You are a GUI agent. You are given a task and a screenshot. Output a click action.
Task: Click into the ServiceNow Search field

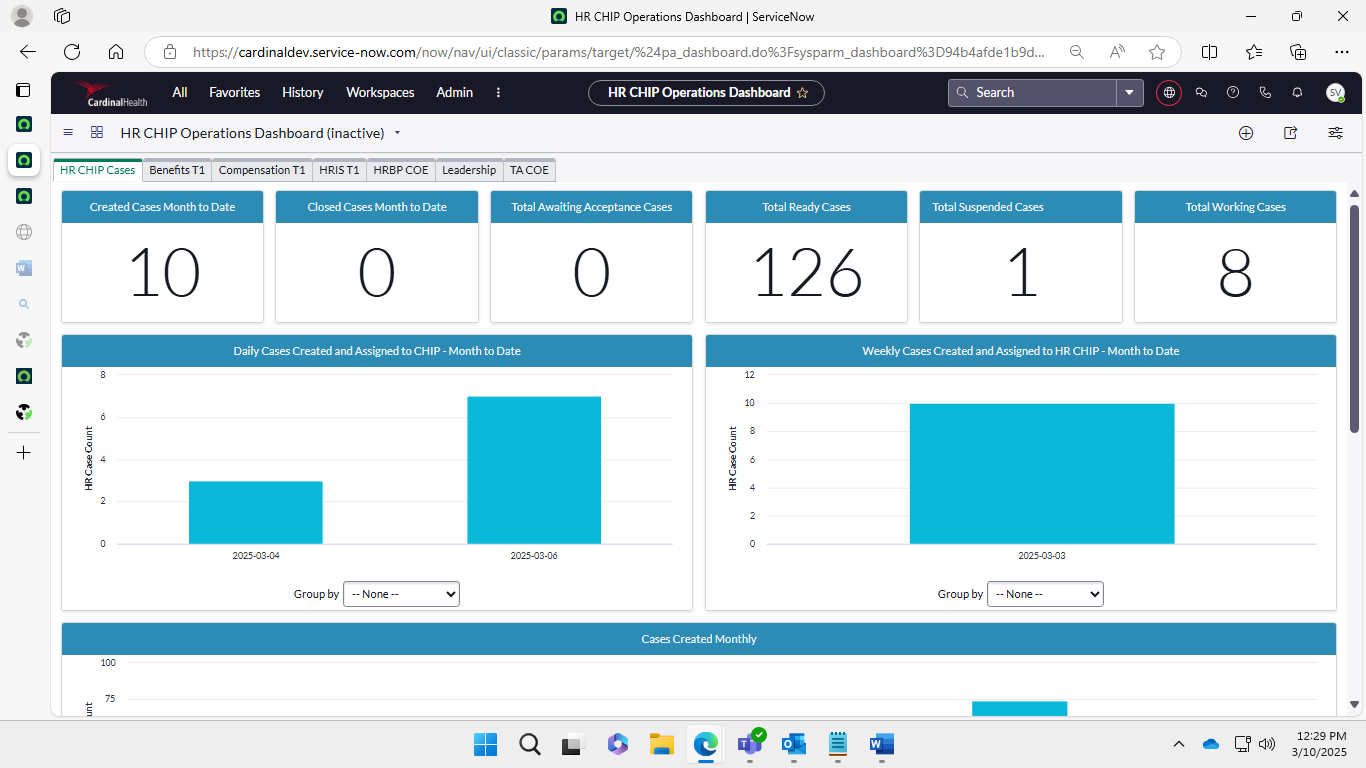(1032, 92)
